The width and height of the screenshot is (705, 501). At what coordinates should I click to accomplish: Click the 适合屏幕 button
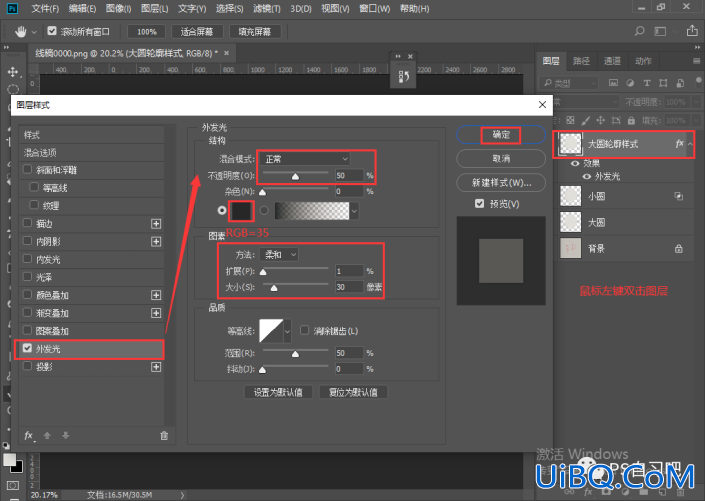(196, 31)
